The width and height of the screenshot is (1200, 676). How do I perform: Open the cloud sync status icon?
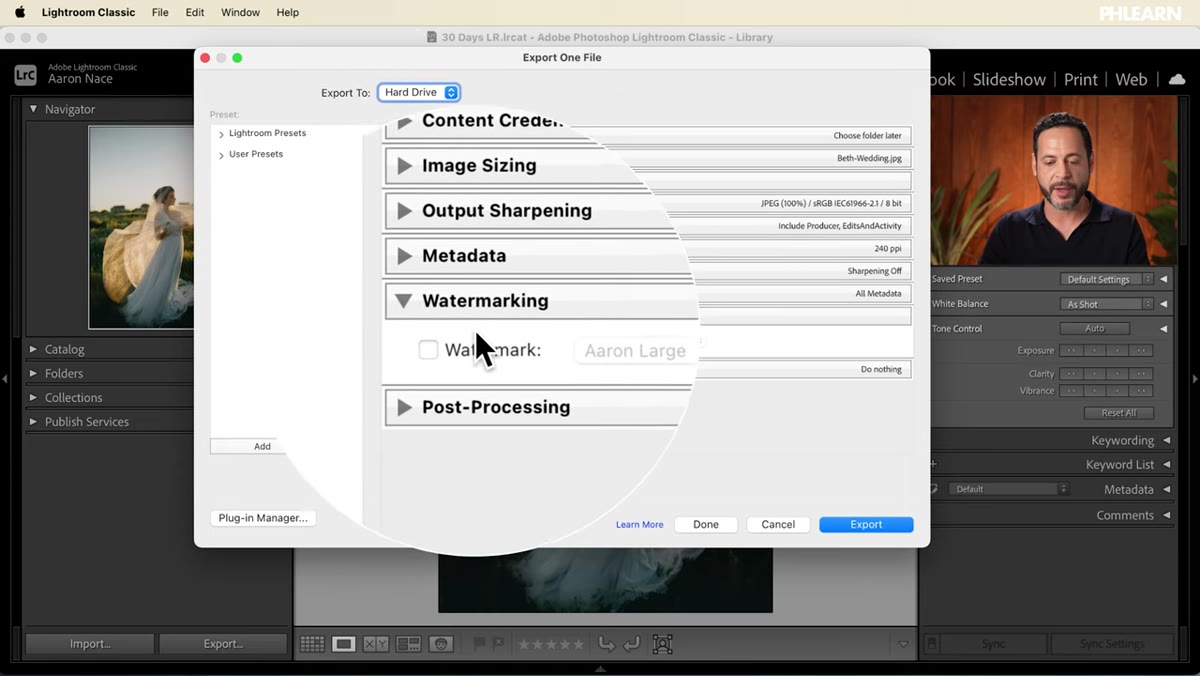click(x=1177, y=79)
